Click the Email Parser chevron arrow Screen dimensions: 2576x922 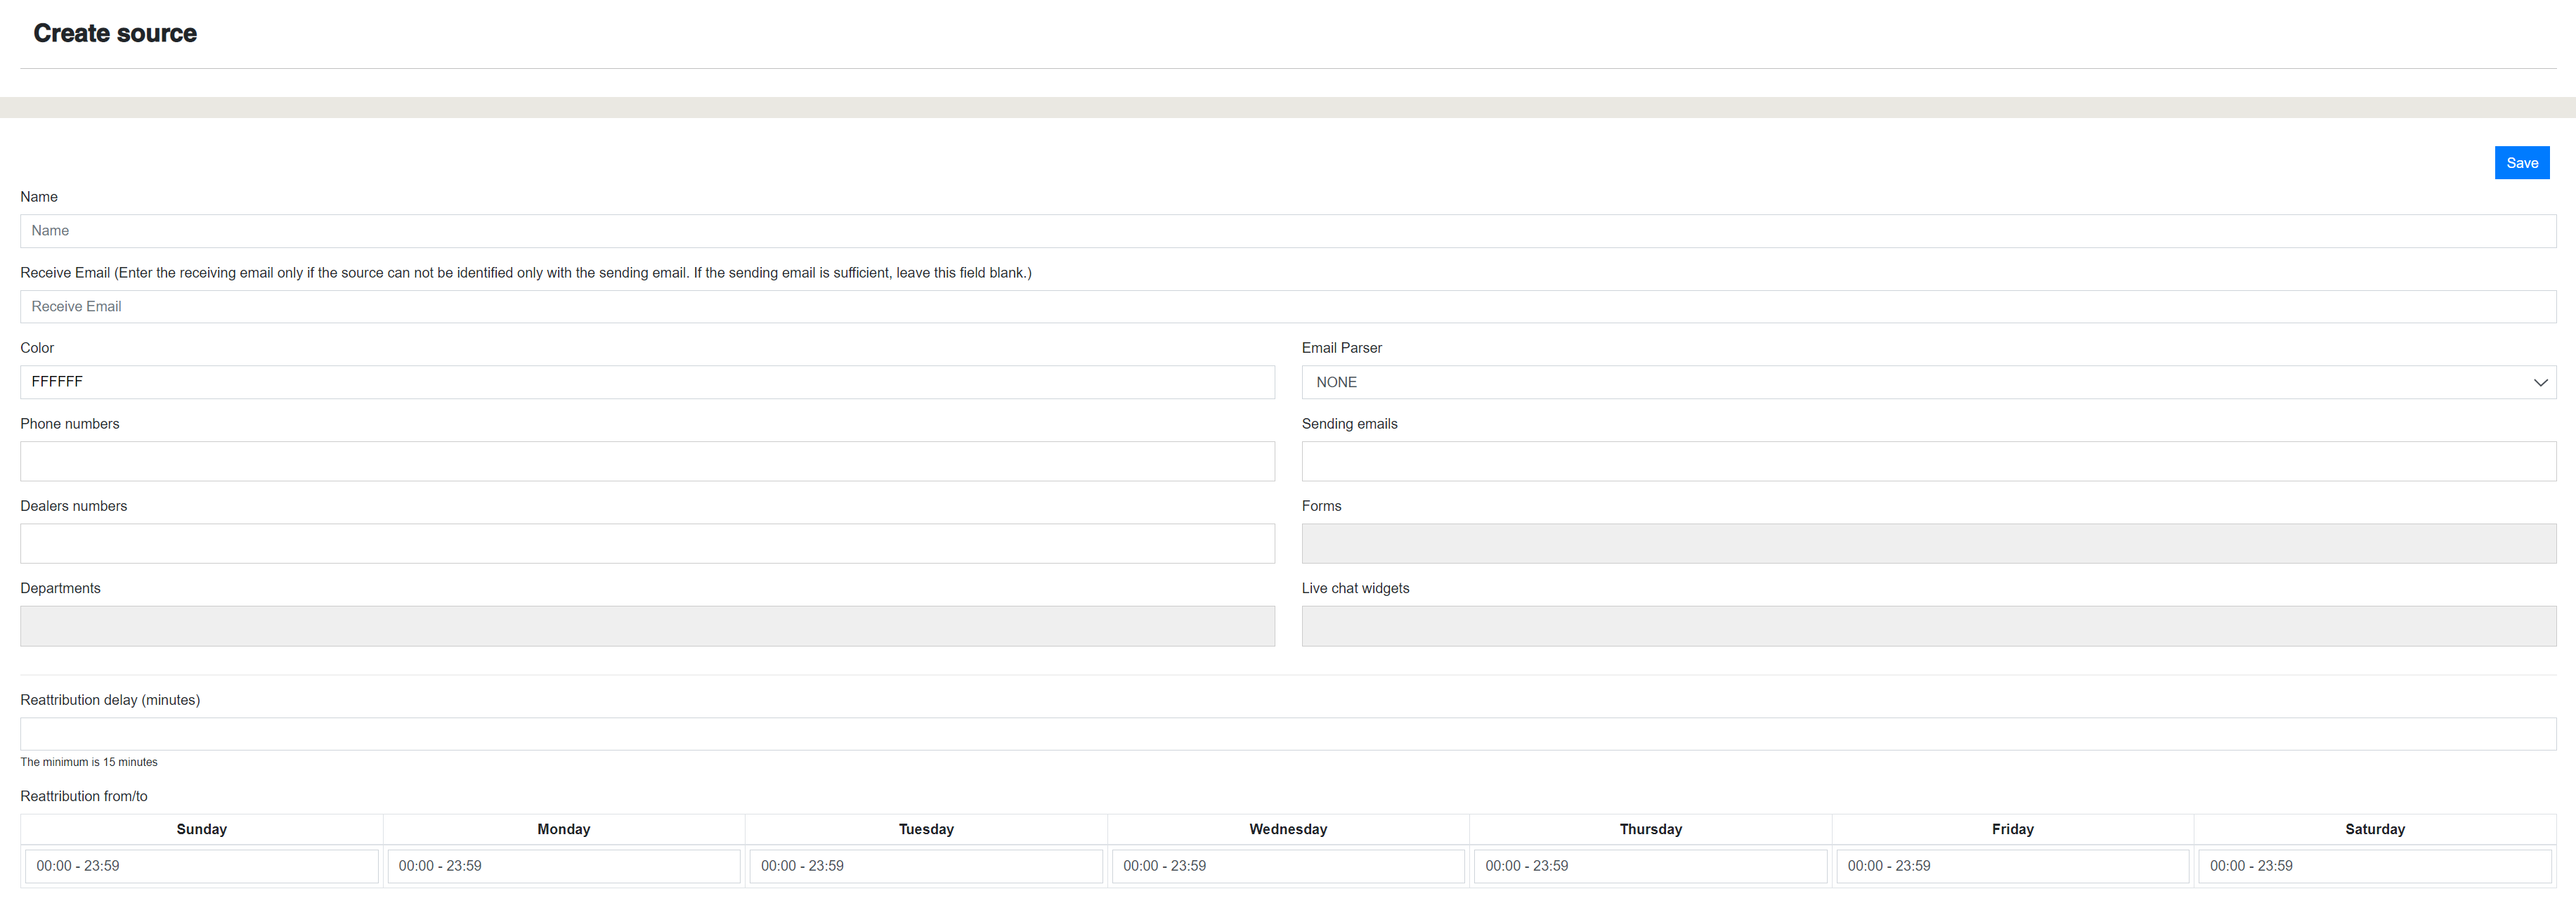tap(2540, 383)
